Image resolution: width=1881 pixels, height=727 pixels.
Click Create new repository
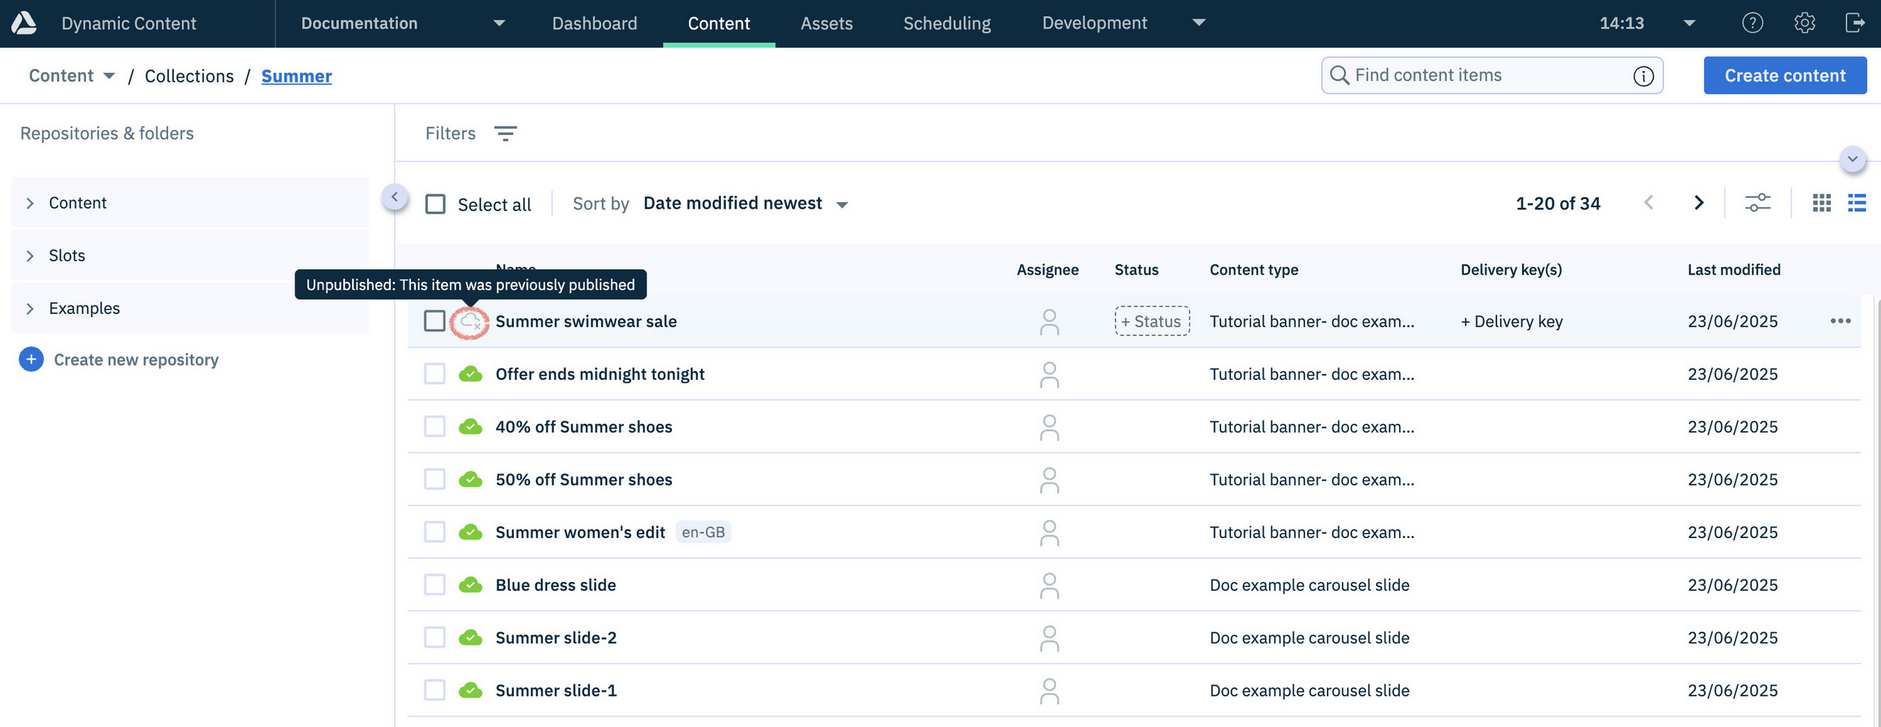tap(136, 360)
